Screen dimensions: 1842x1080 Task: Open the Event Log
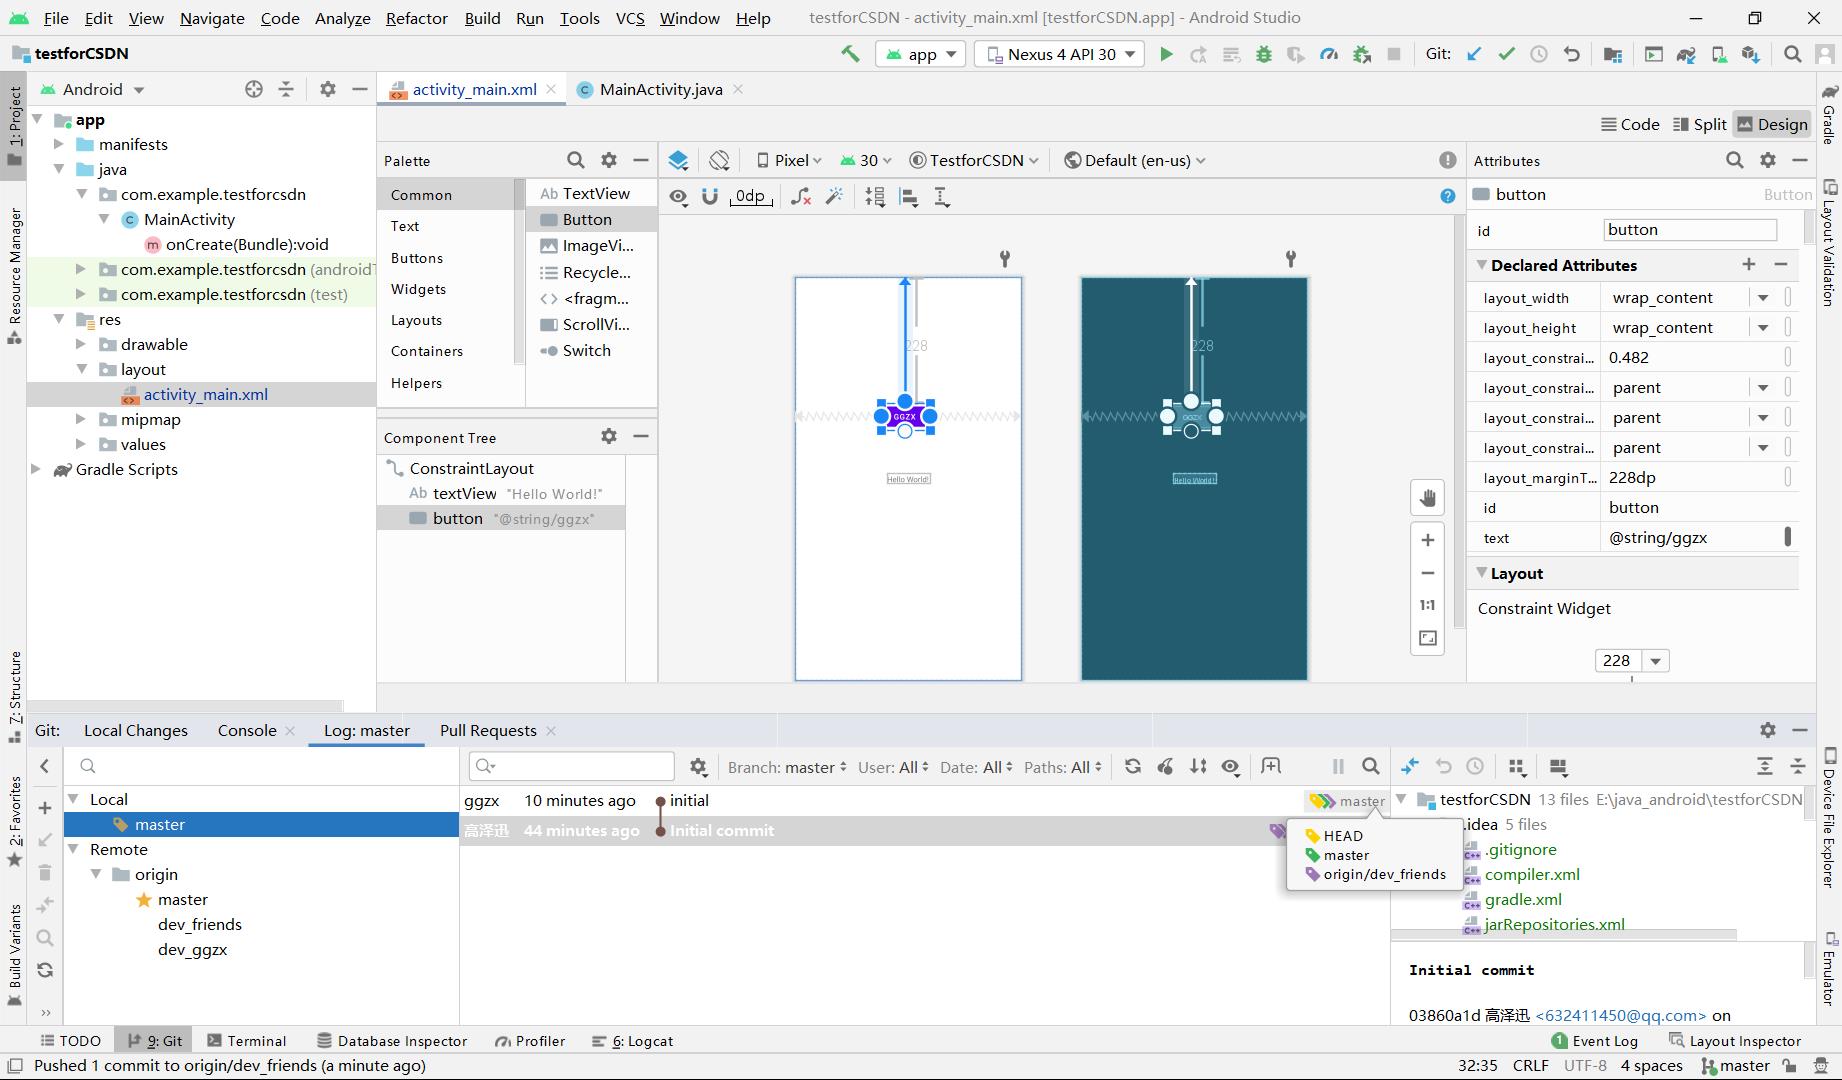(x=1594, y=1040)
